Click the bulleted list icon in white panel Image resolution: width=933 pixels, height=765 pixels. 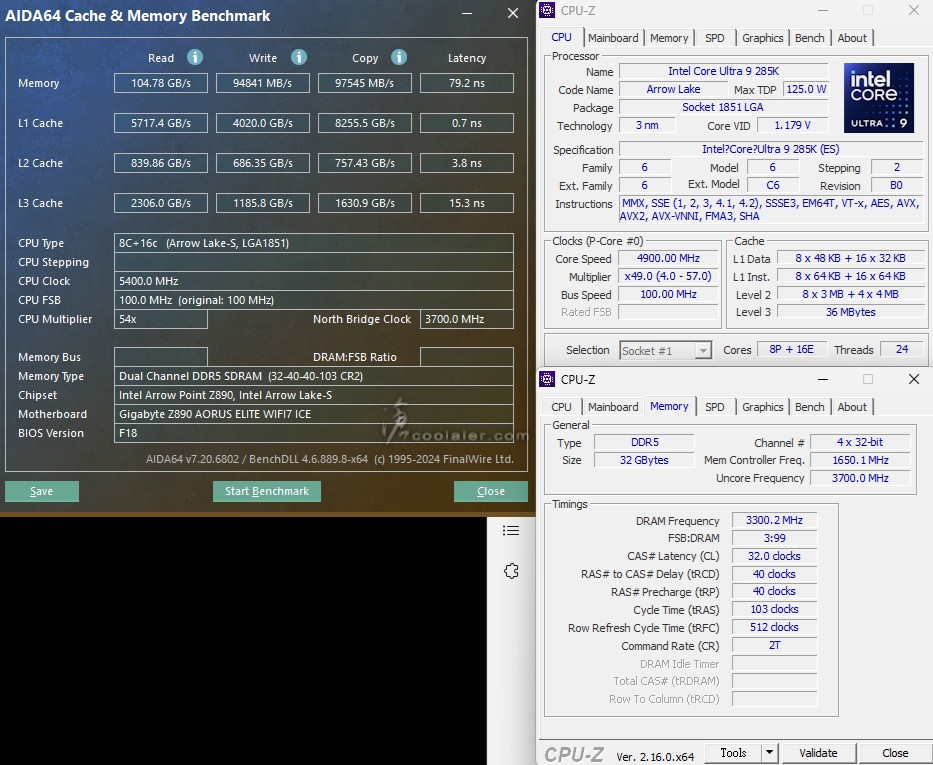click(x=511, y=530)
